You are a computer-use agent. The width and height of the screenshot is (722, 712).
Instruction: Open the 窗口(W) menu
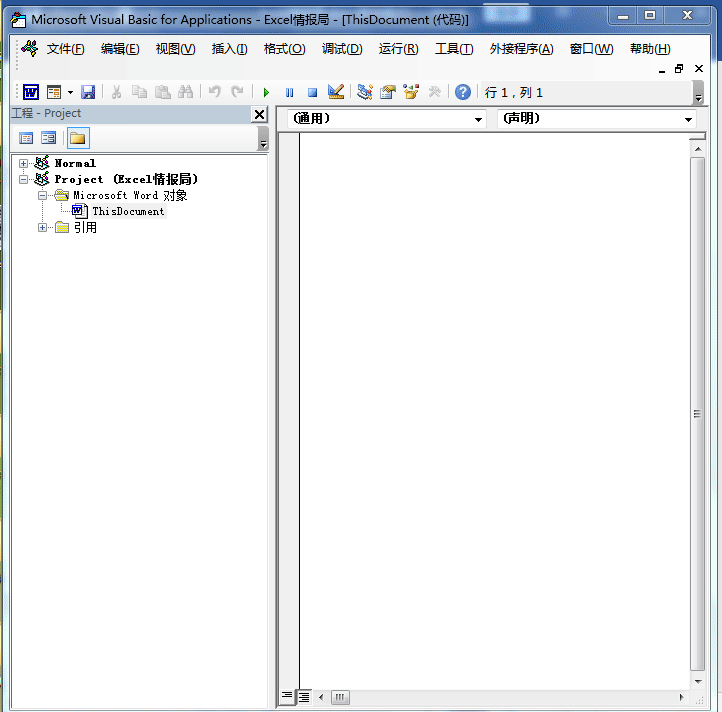point(592,49)
